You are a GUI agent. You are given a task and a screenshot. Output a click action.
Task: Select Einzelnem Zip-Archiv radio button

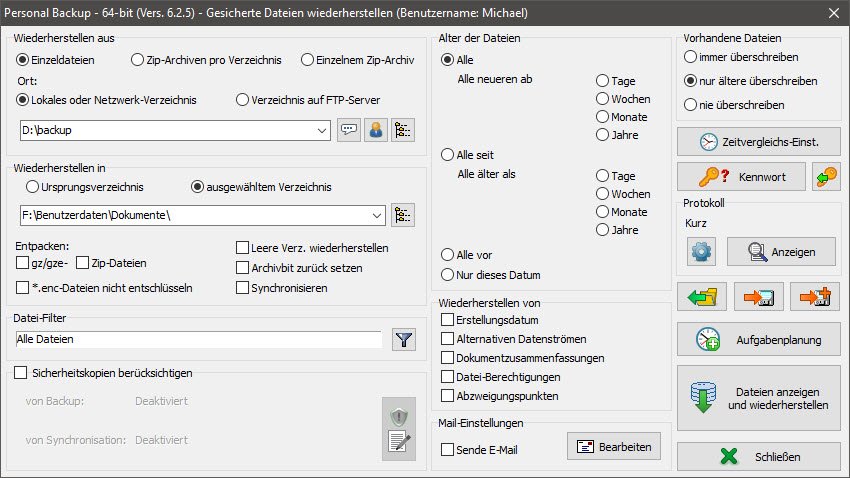tap(307, 59)
